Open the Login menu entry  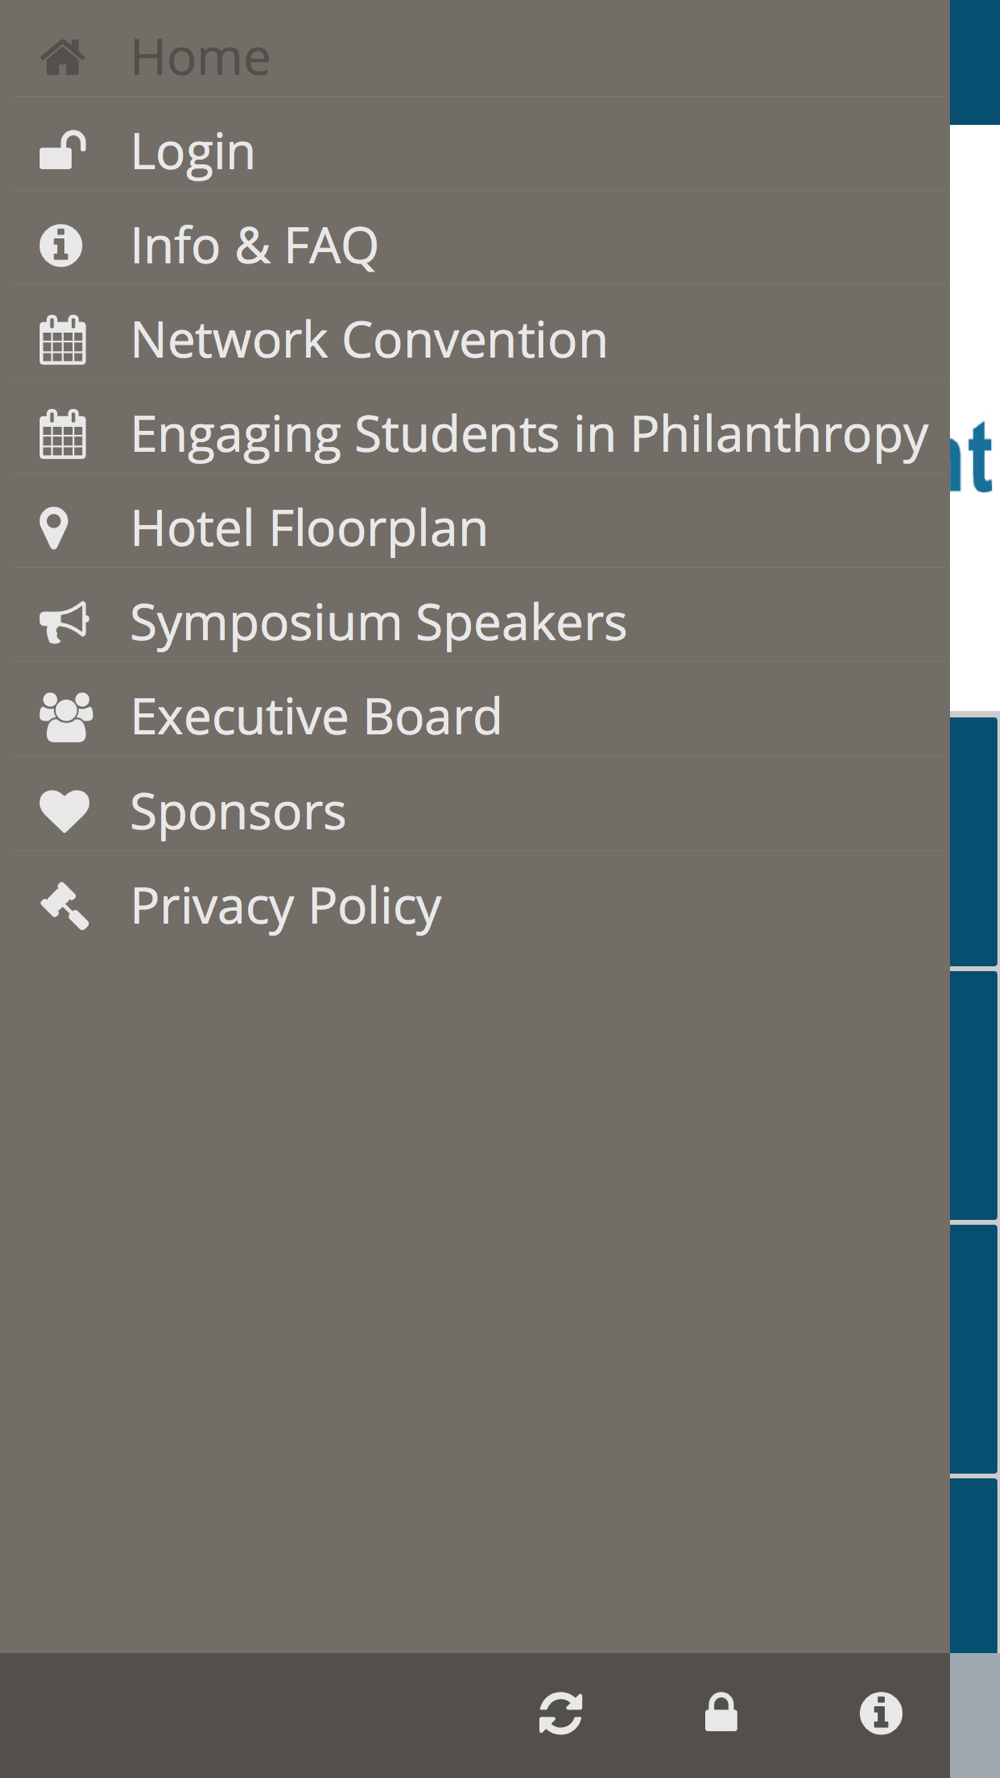pos(193,152)
